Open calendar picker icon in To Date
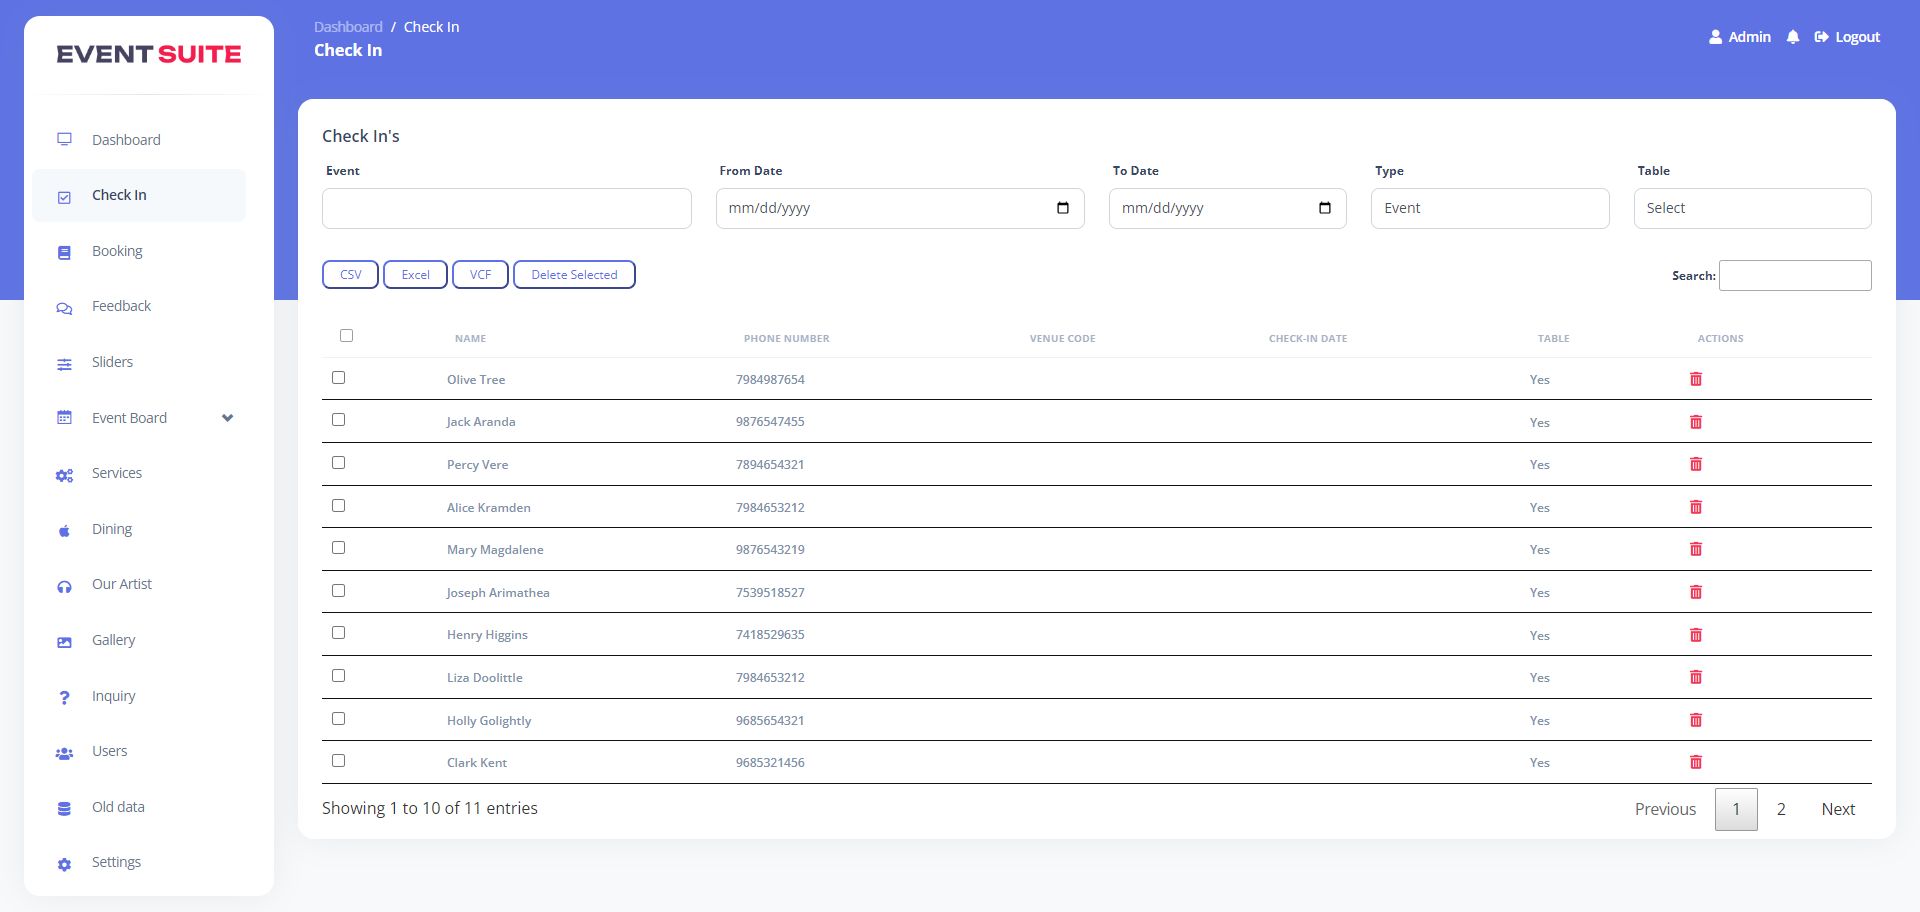This screenshot has height=912, width=1920. (x=1324, y=208)
